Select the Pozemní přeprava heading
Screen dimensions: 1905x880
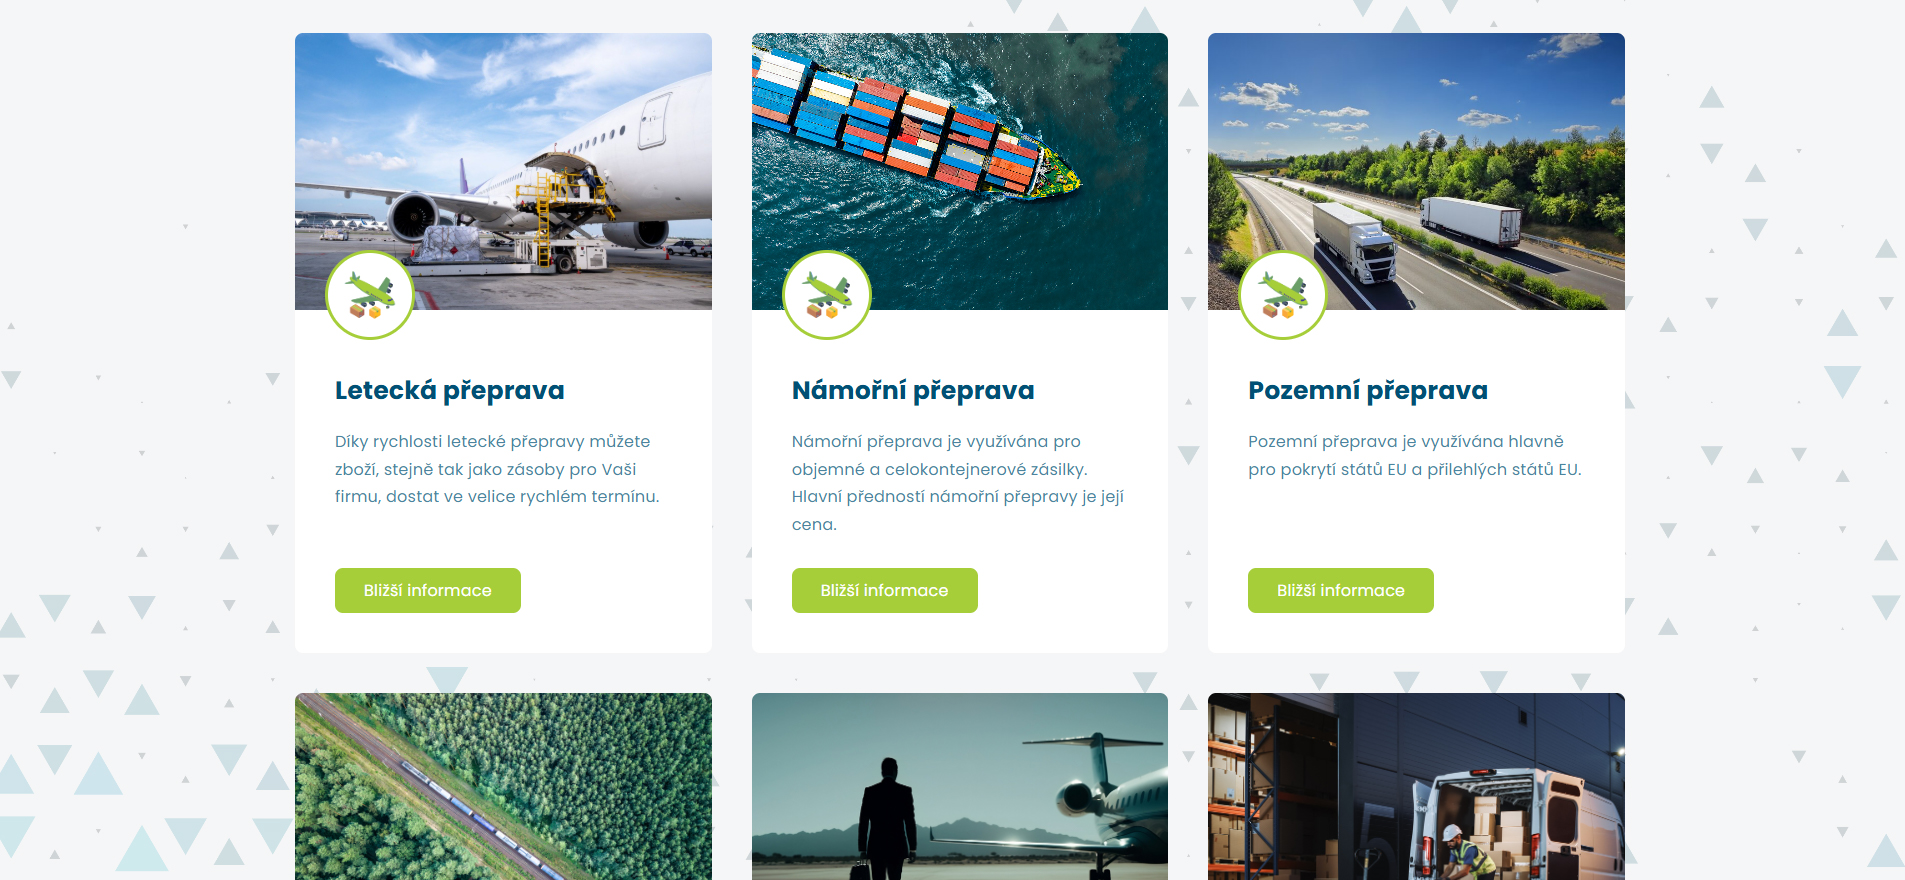click(x=1368, y=390)
